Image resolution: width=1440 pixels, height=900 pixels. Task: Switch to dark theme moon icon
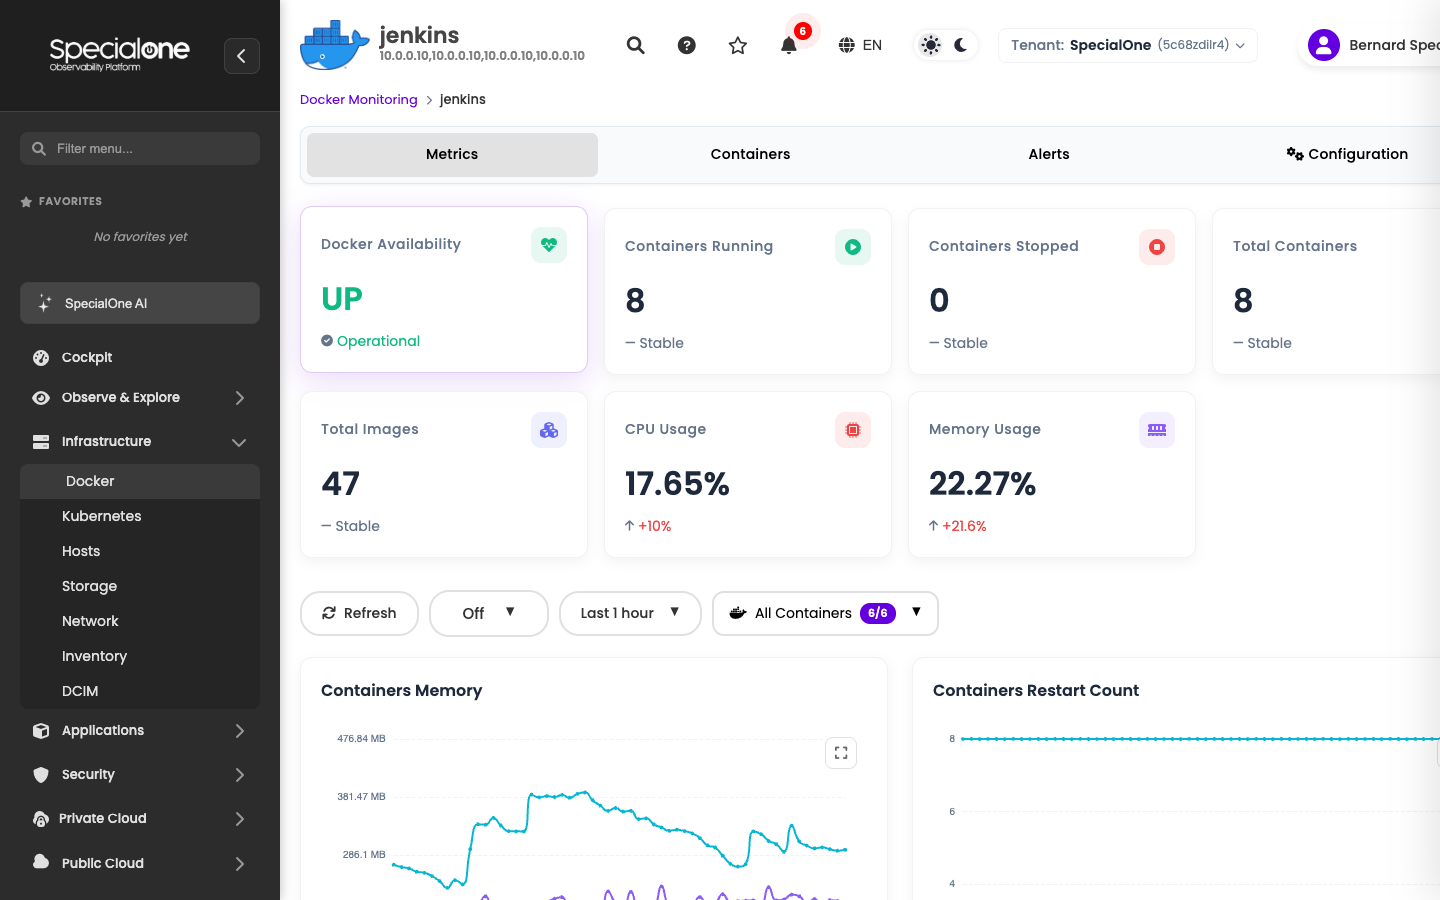click(961, 45)
